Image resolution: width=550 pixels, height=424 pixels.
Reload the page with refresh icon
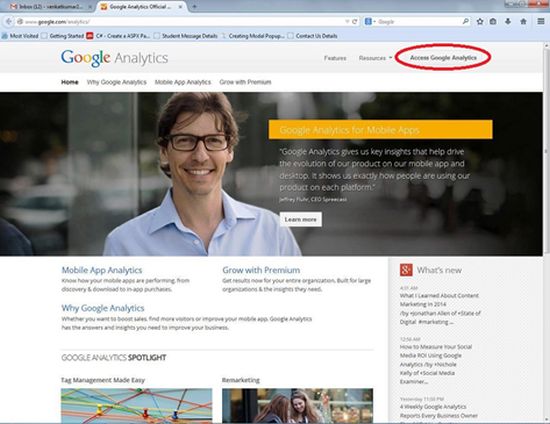355,22
